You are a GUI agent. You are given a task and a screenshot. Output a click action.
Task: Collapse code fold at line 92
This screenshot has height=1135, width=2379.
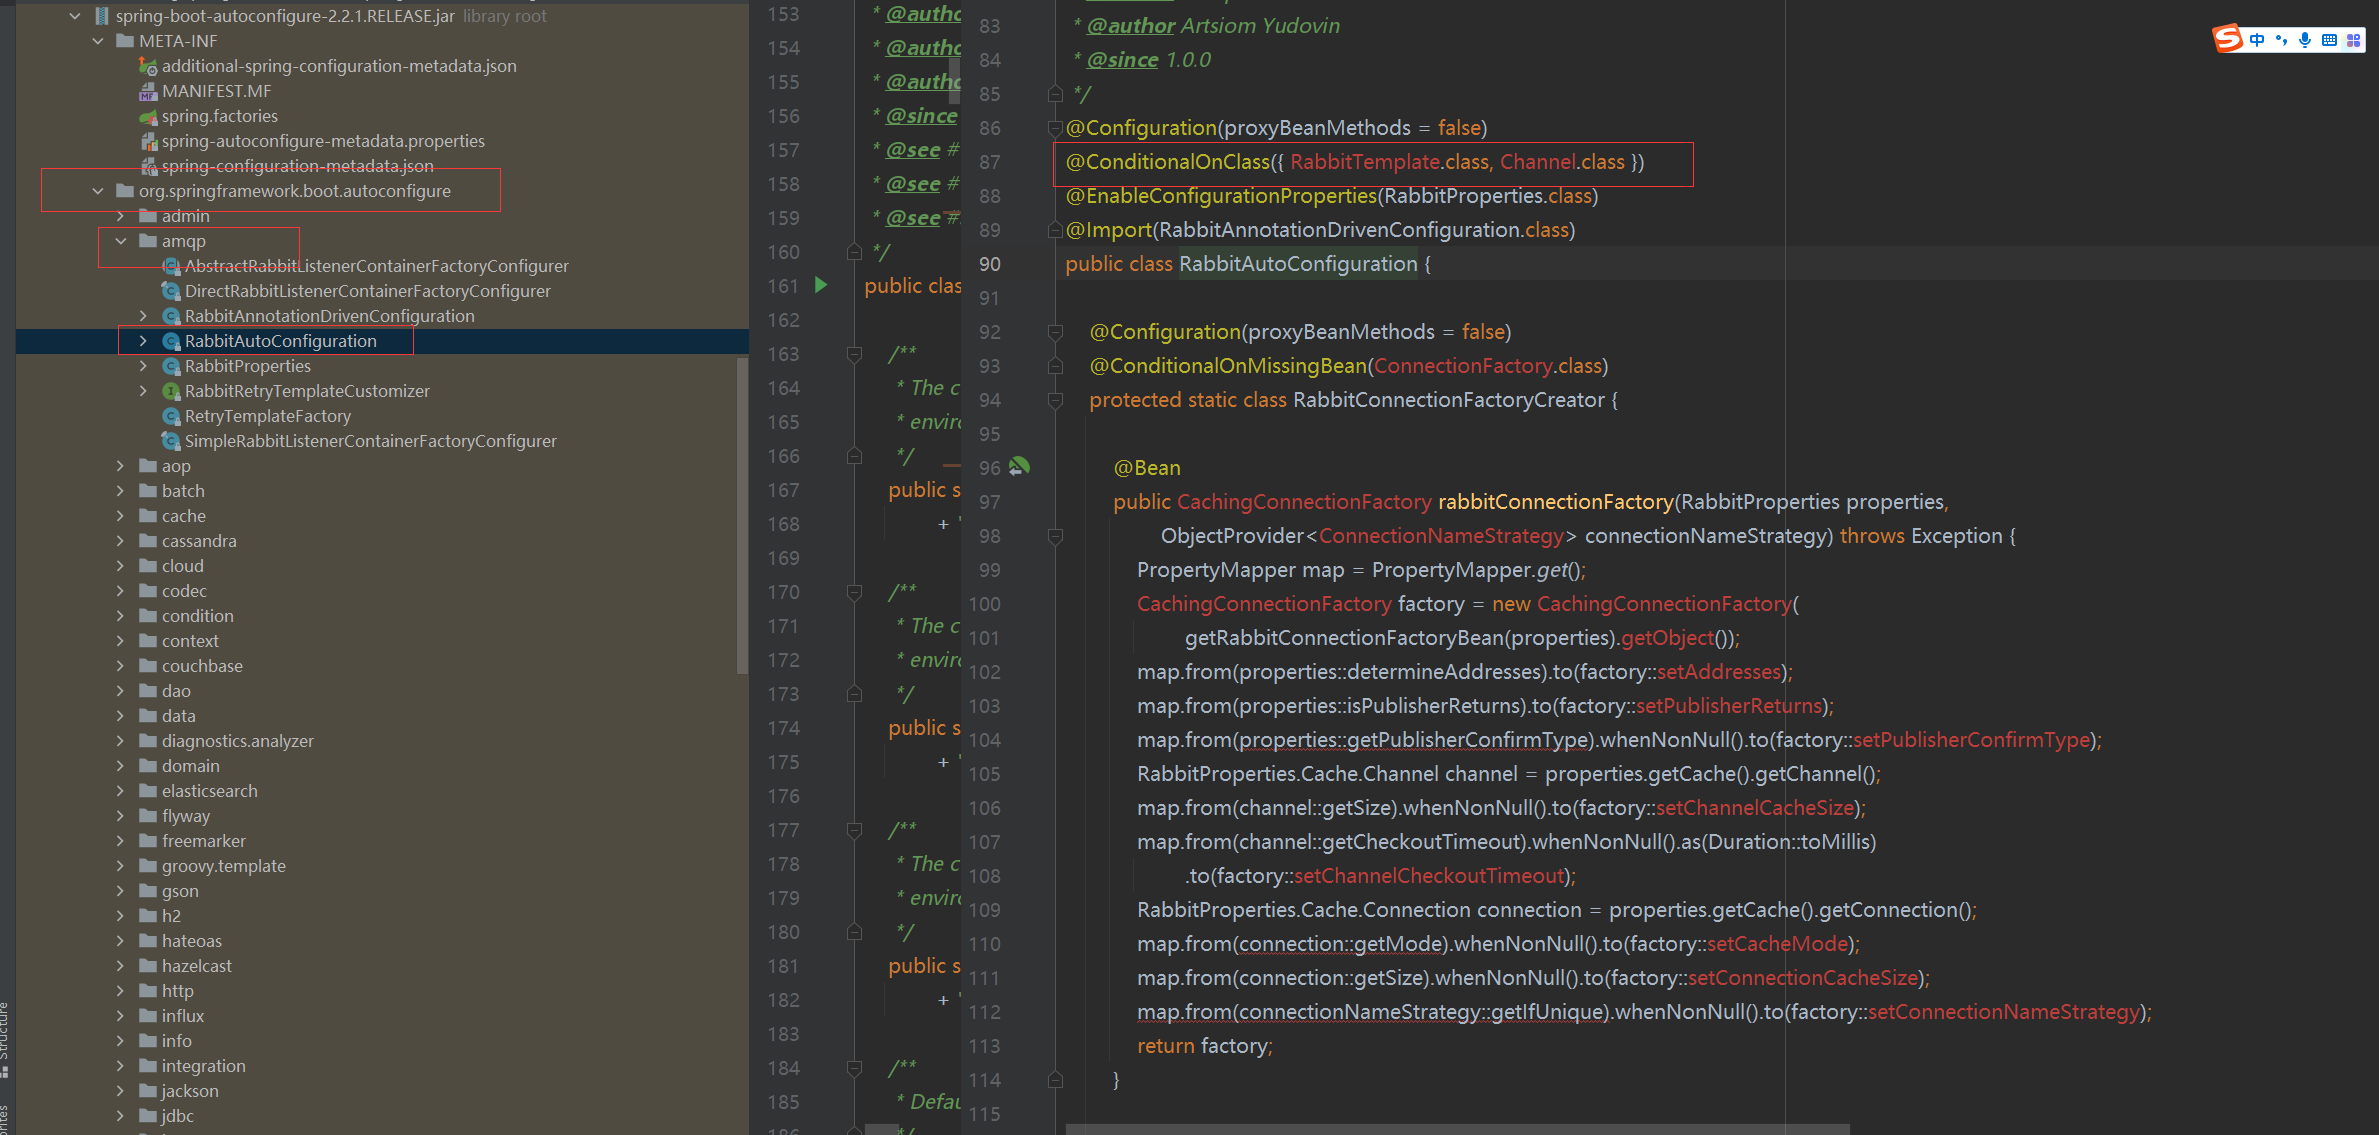1056,331
